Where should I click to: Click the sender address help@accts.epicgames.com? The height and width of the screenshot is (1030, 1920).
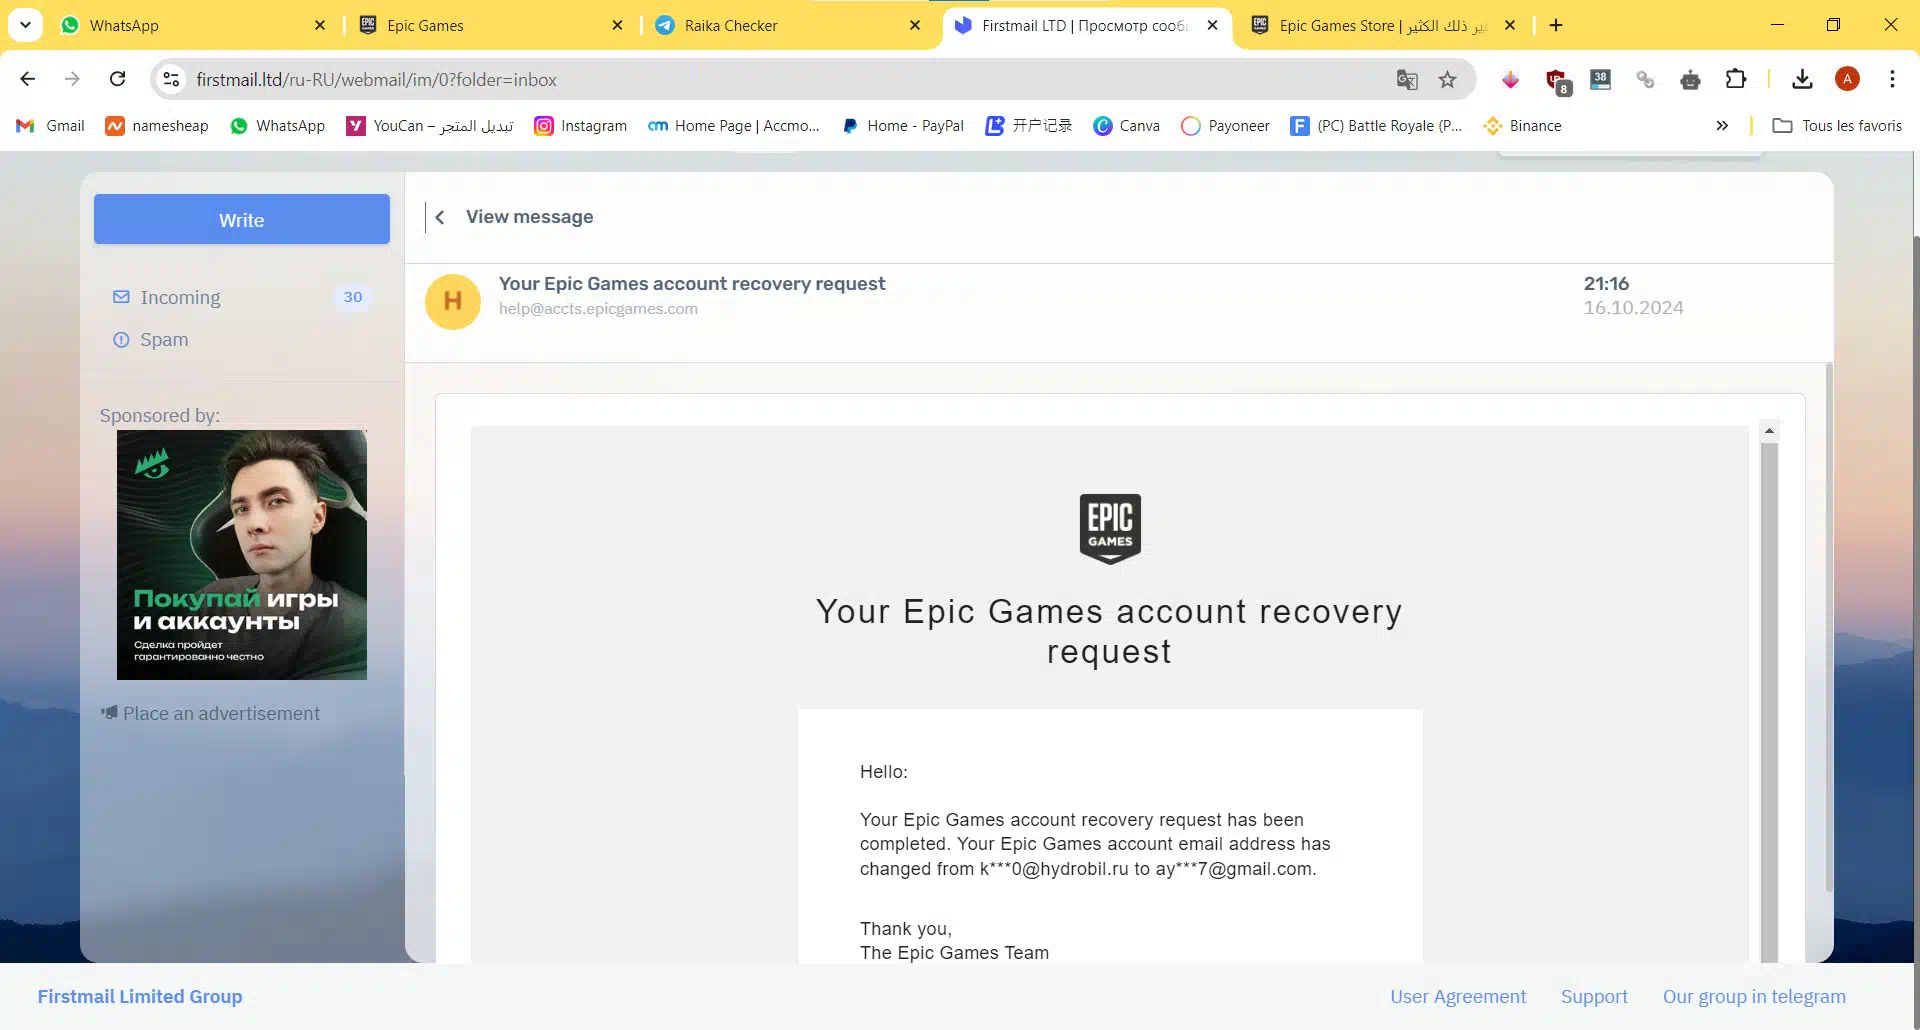[x=598, y=309]
